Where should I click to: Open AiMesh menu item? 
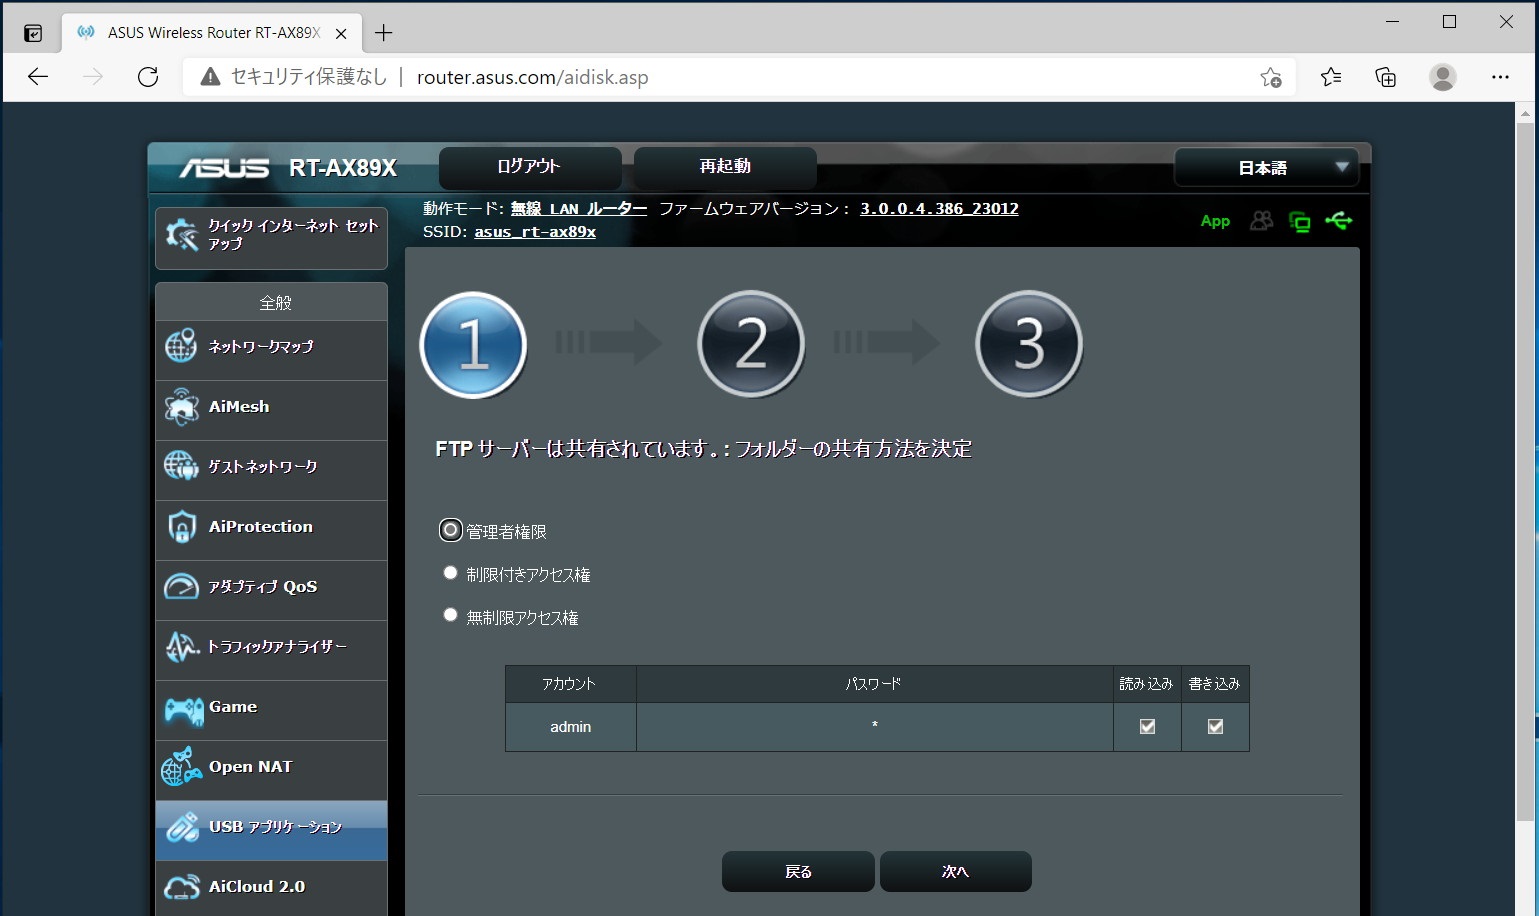(x=271, y=410)
